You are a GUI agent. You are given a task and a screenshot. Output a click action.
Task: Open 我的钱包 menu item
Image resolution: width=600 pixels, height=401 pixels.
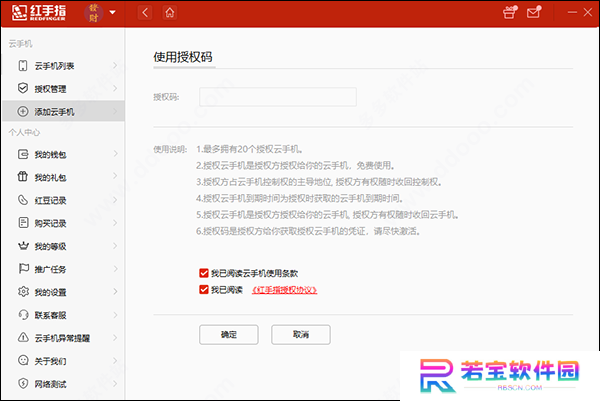[63, 154]
